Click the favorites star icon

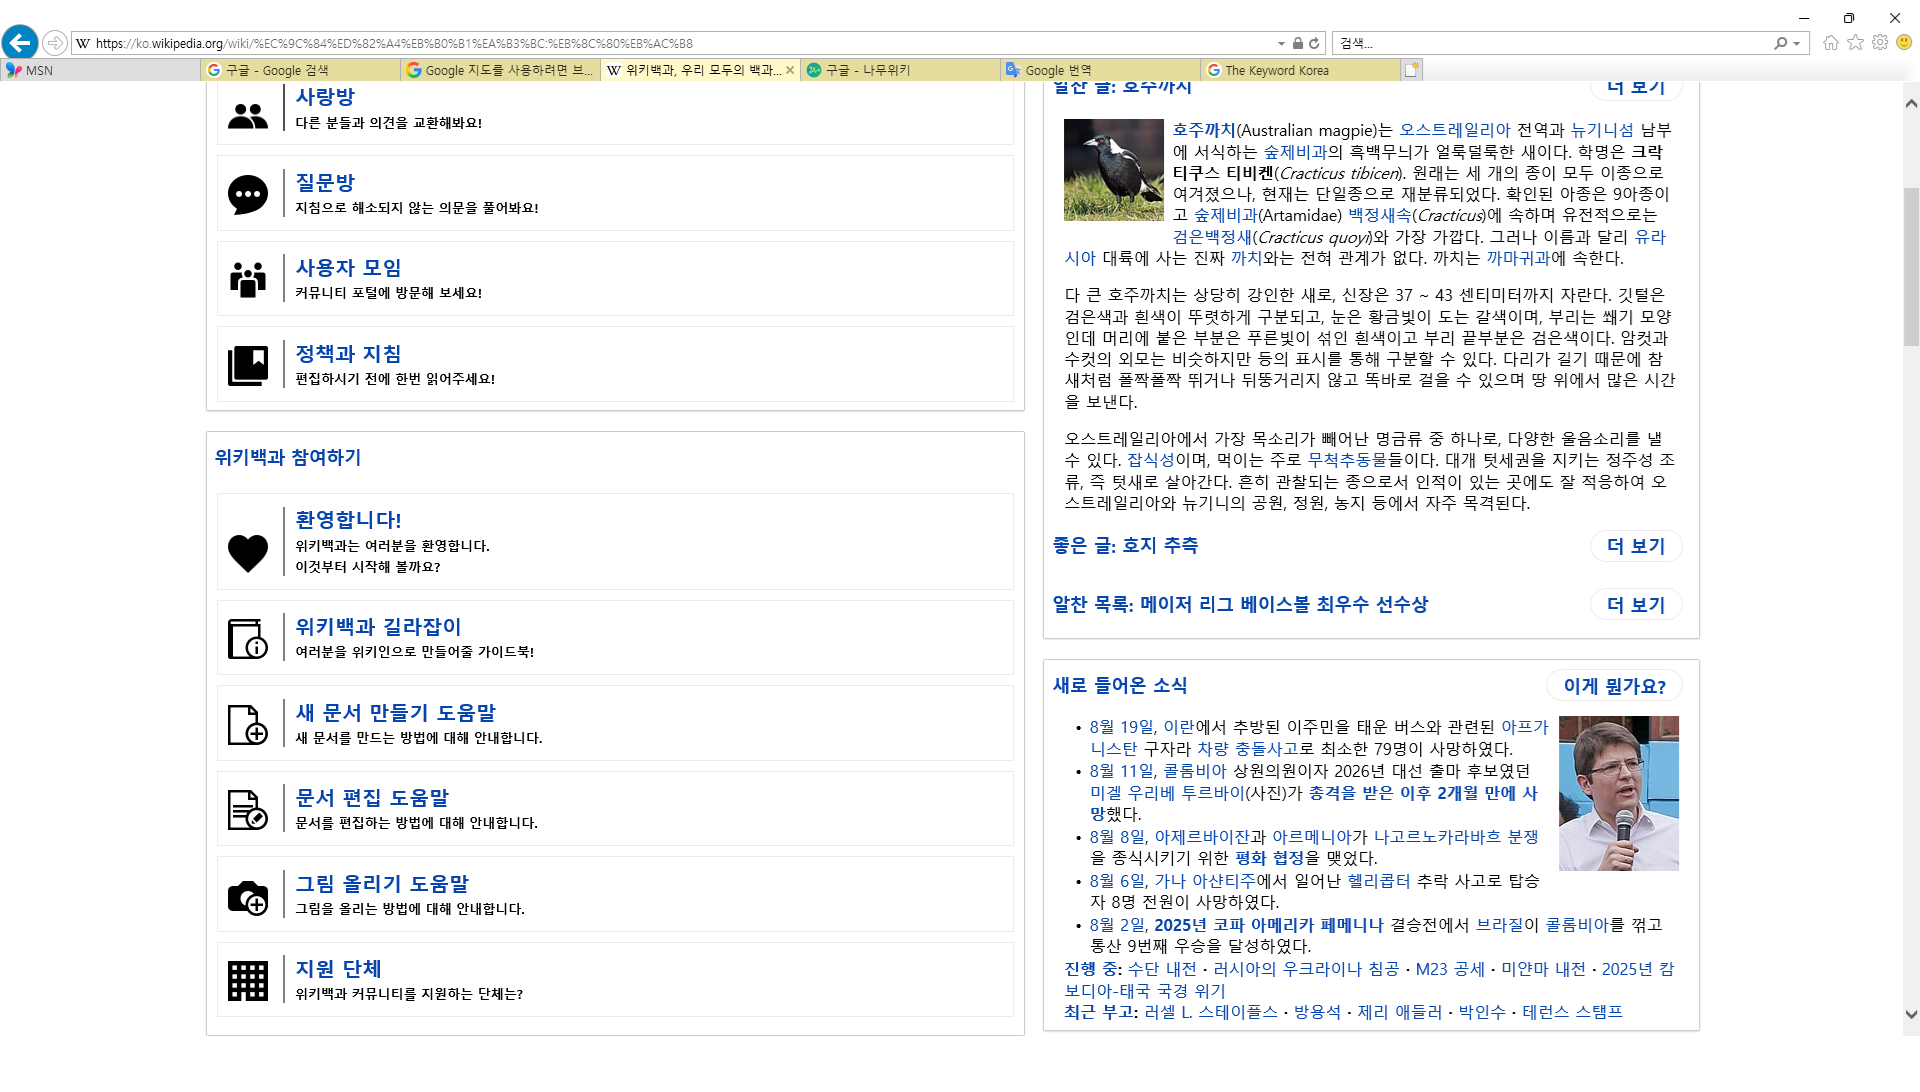1855,42
